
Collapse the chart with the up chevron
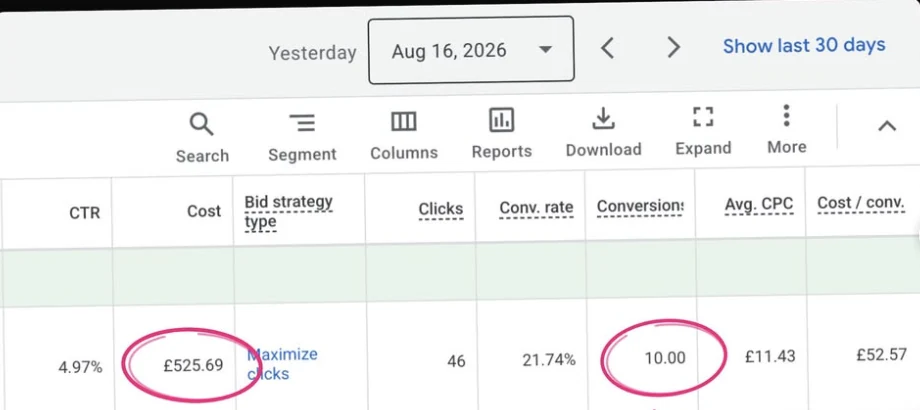[x=887, y=126]
